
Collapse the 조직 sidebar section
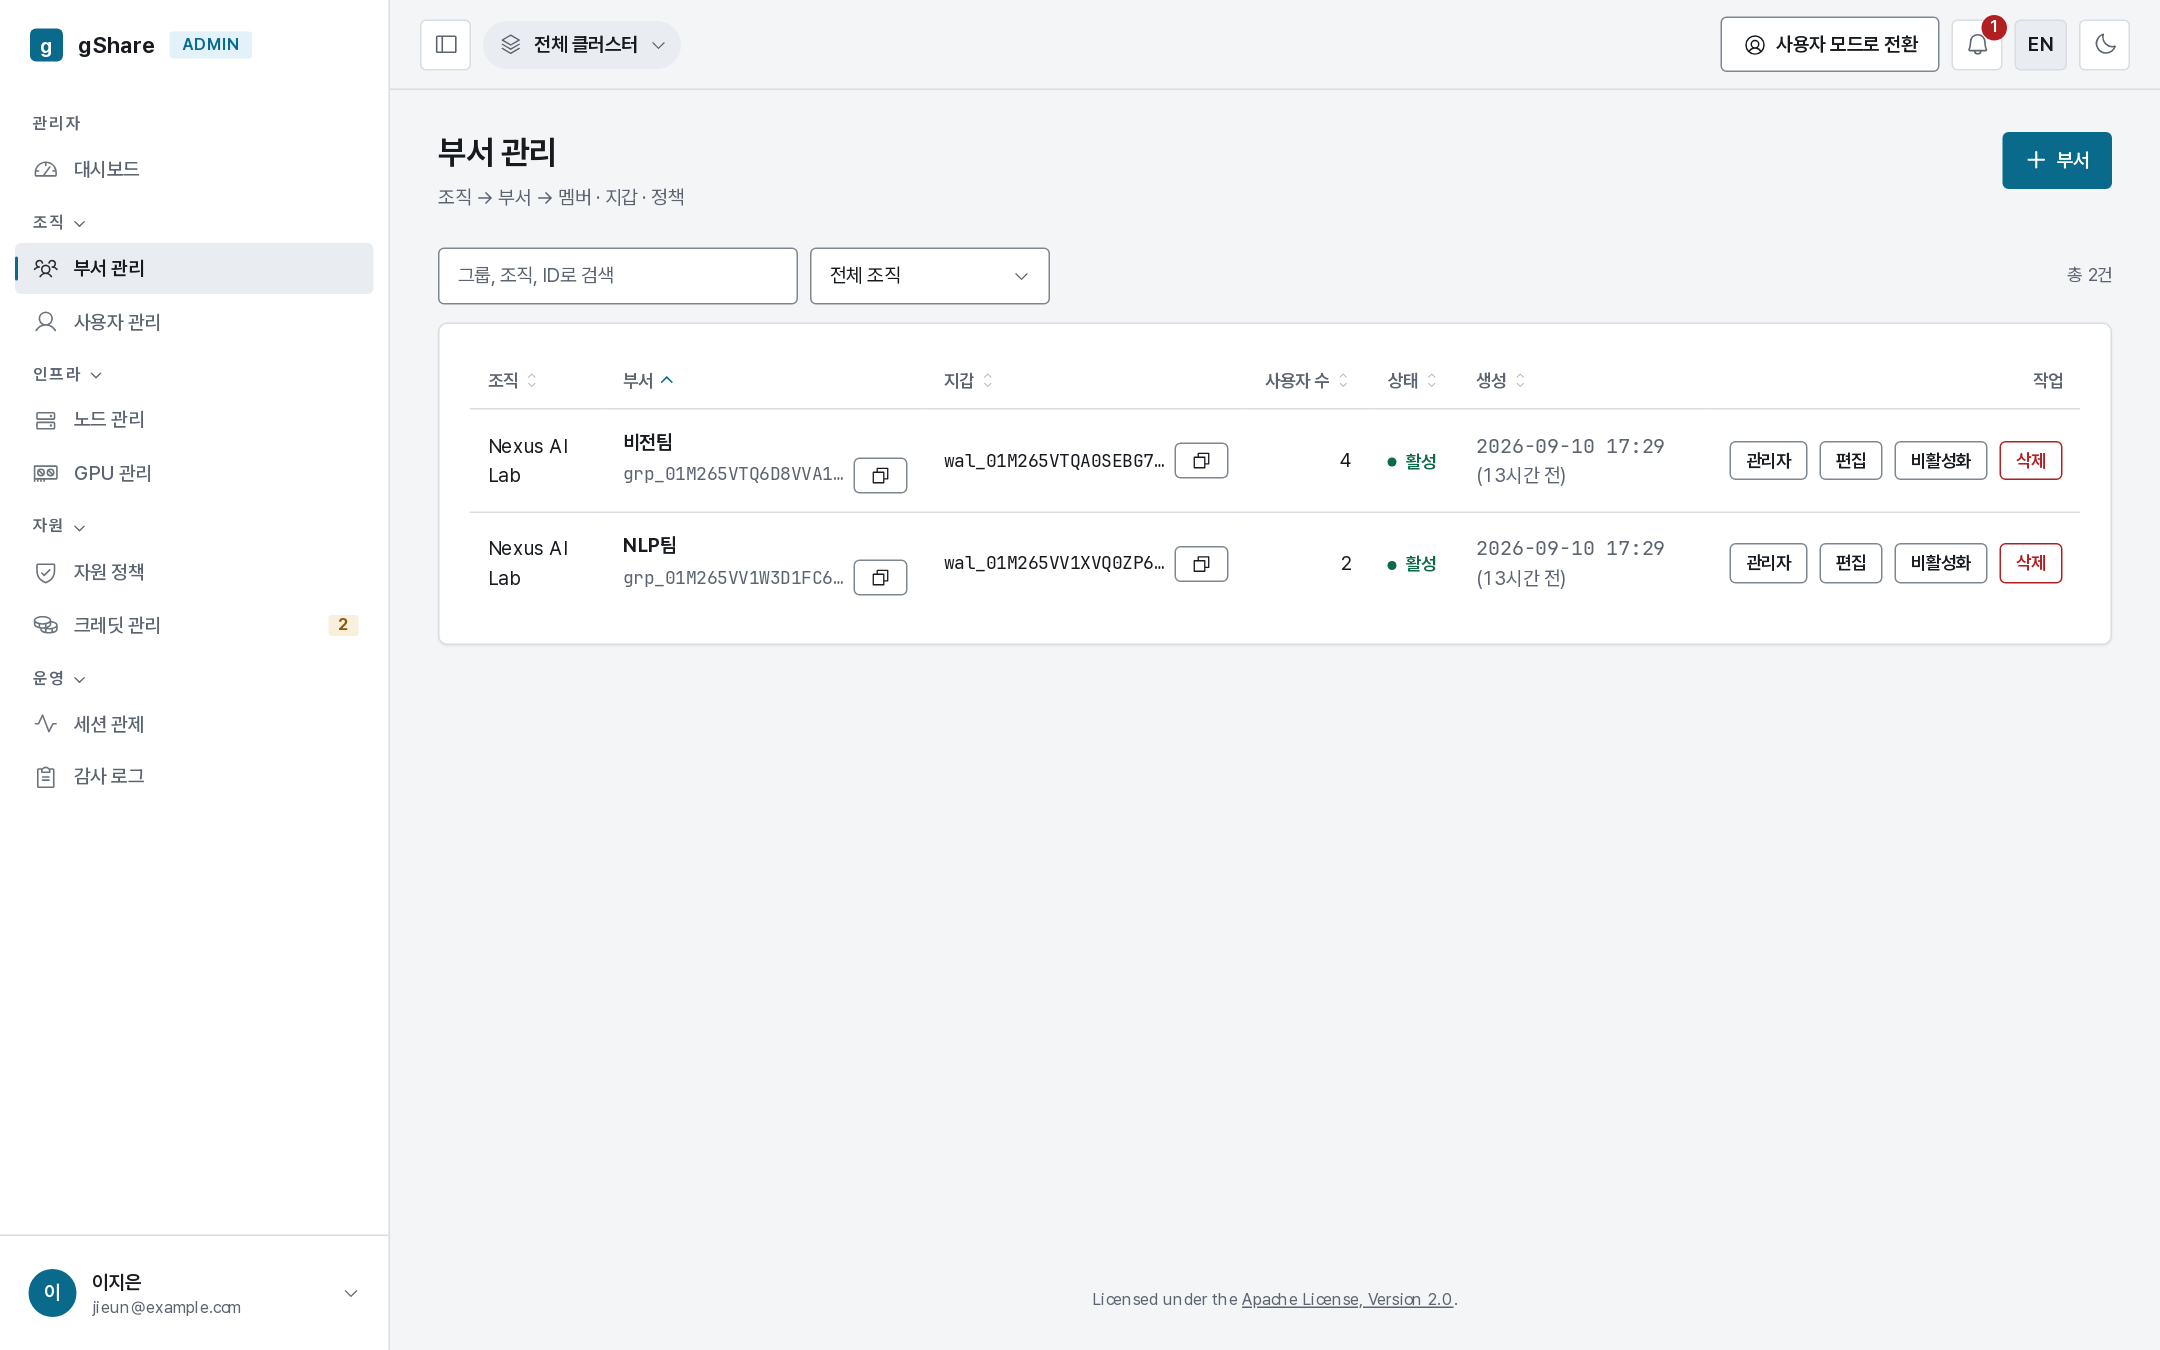(59, 222)
